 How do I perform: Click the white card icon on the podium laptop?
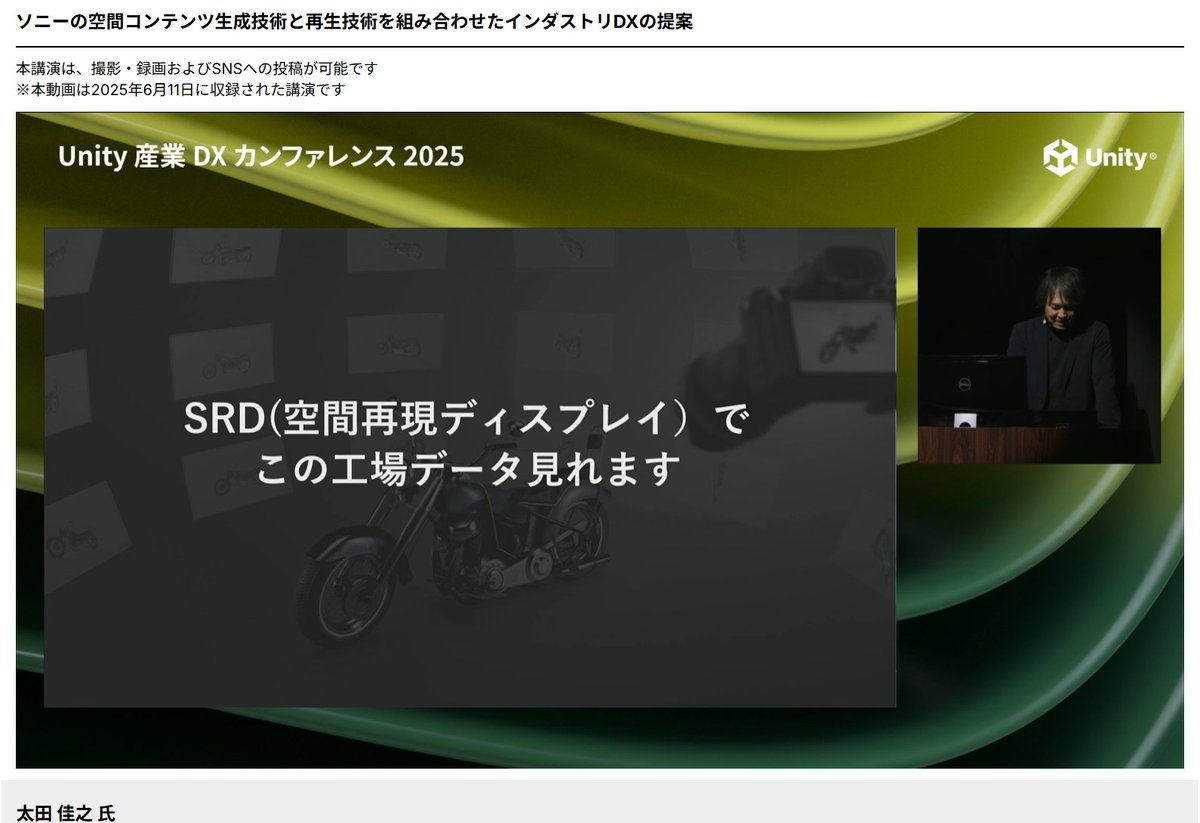pyautogui.click(x=965, y=421)
